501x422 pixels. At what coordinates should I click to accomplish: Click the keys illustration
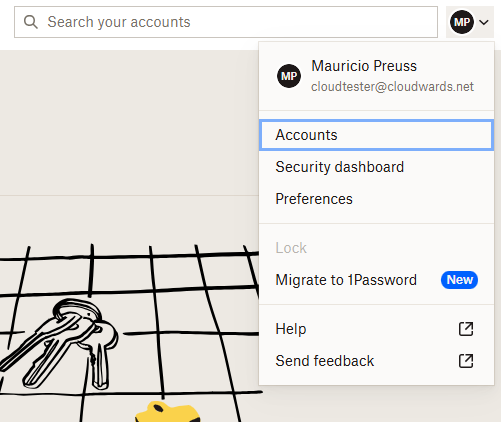(58, 343)
